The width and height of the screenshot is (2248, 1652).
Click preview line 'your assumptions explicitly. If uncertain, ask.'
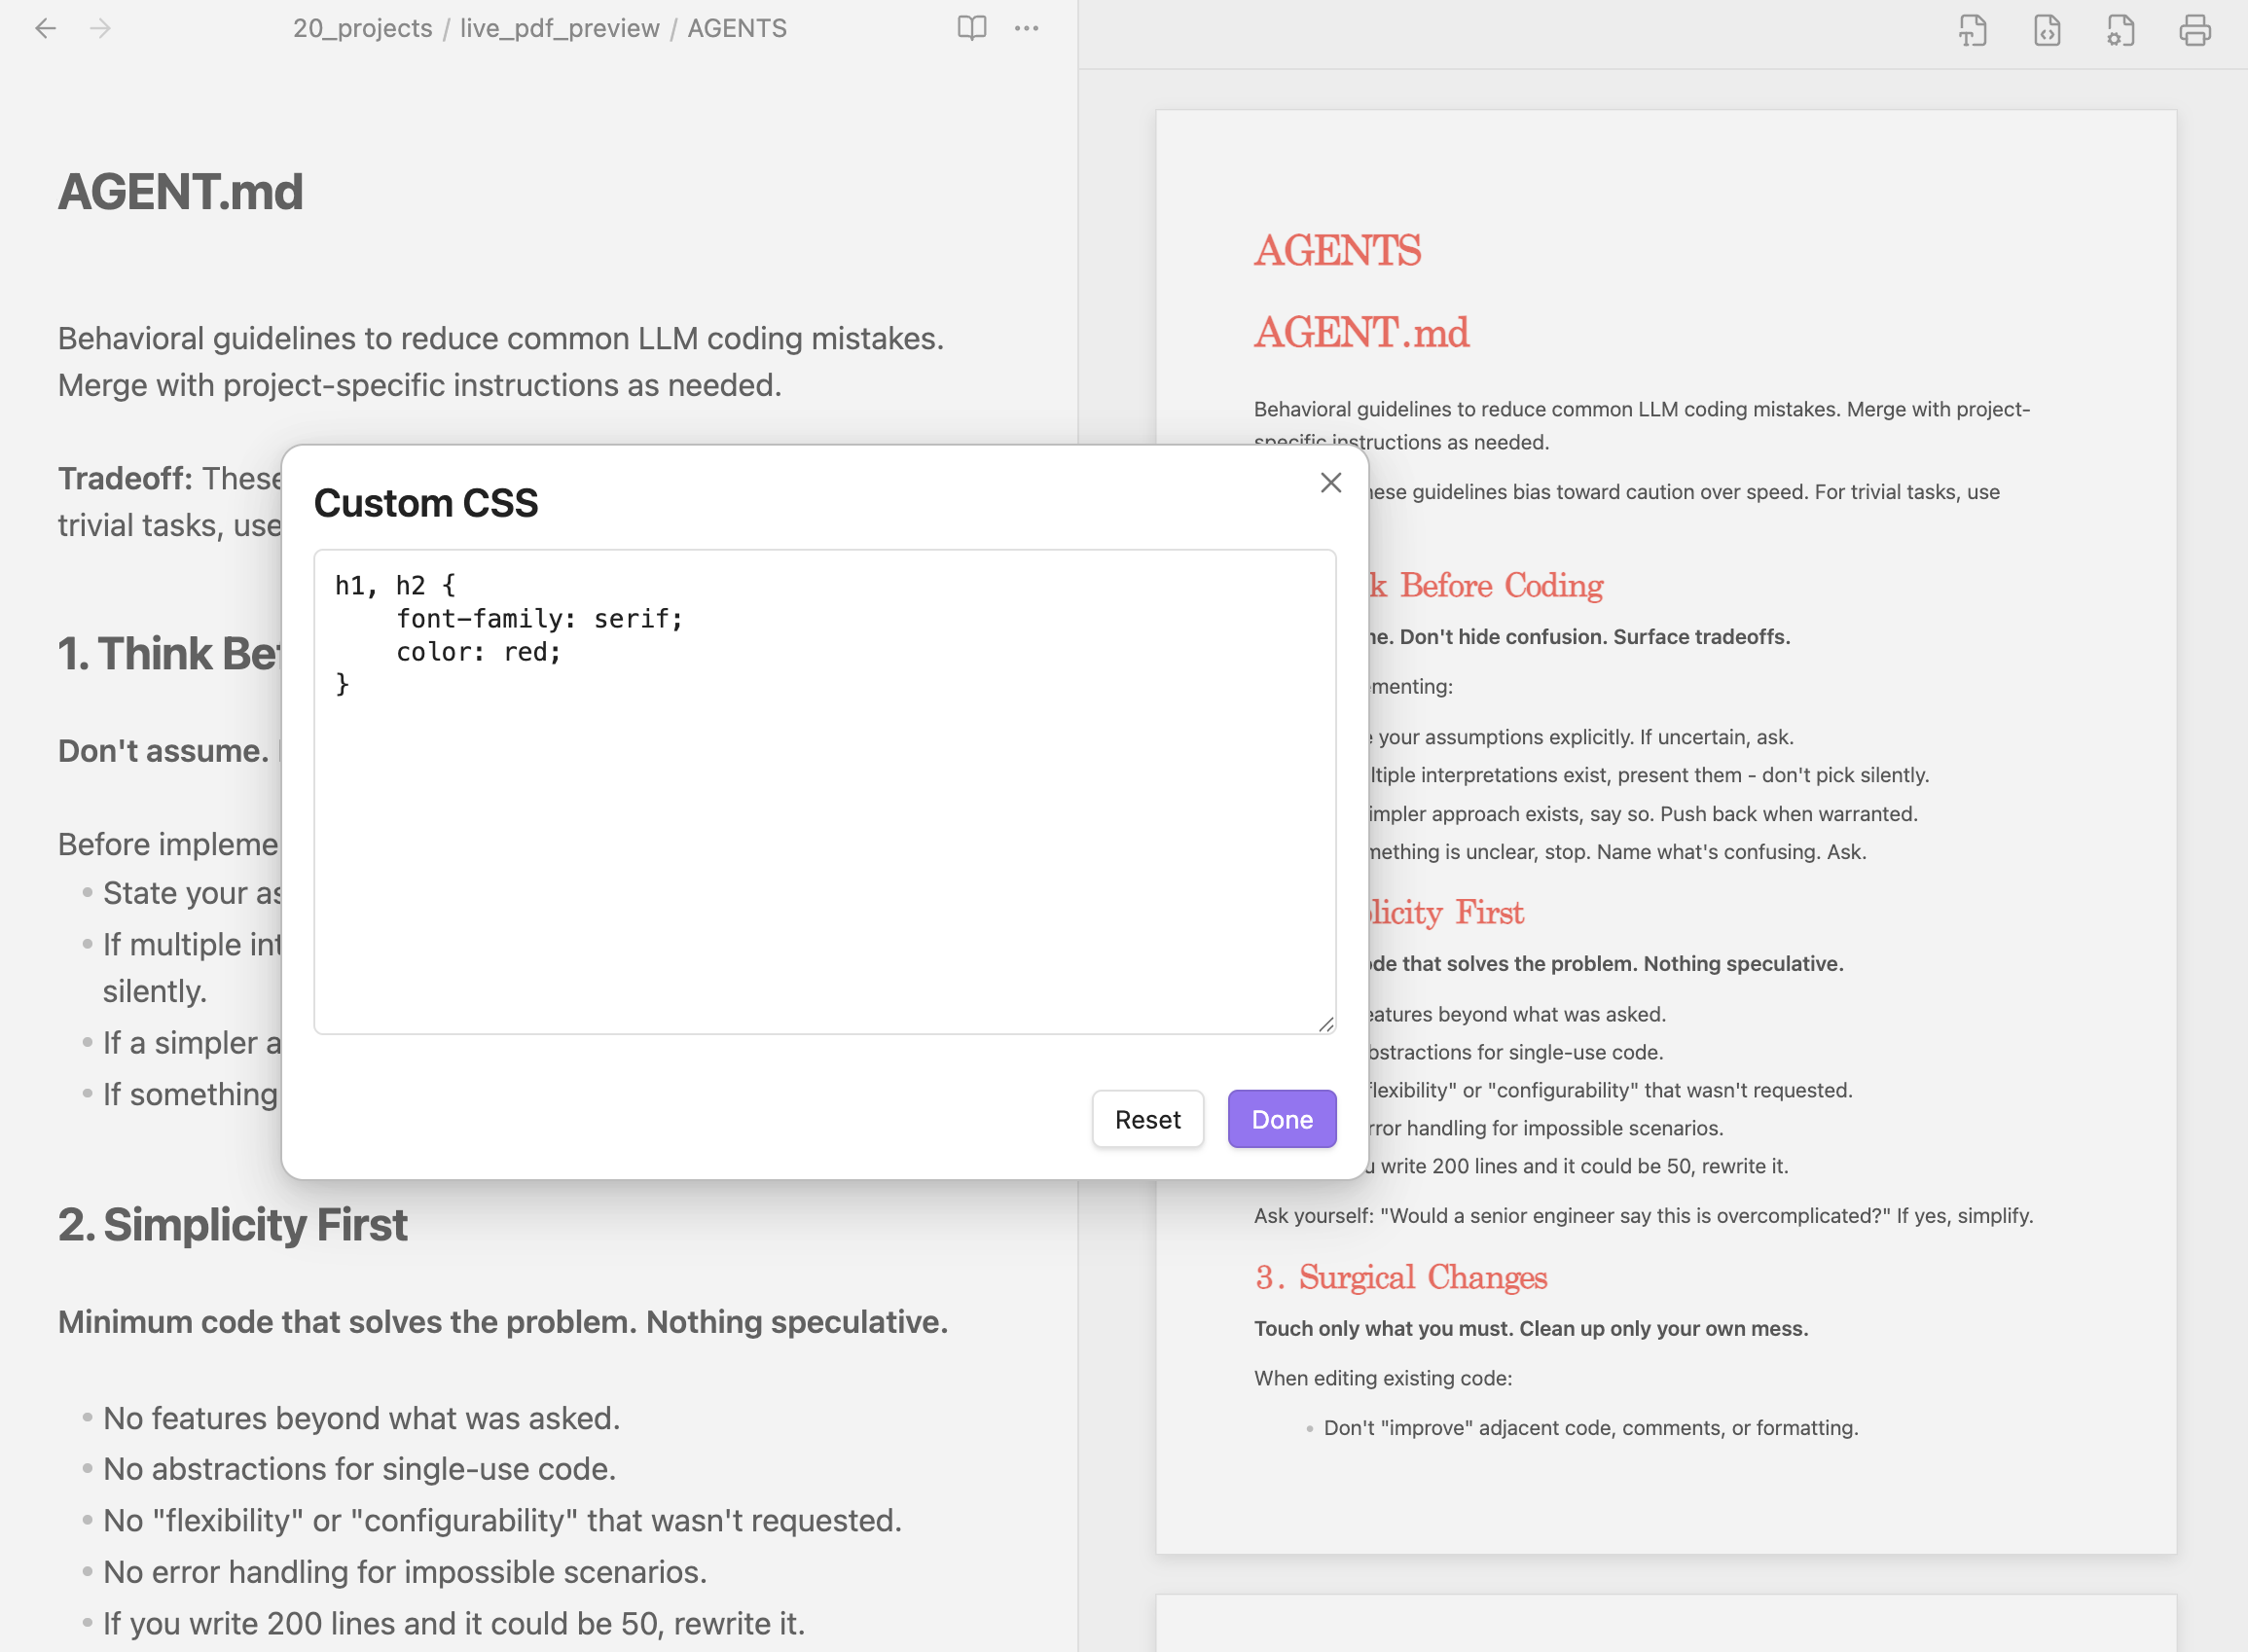tap(1585, 737)
